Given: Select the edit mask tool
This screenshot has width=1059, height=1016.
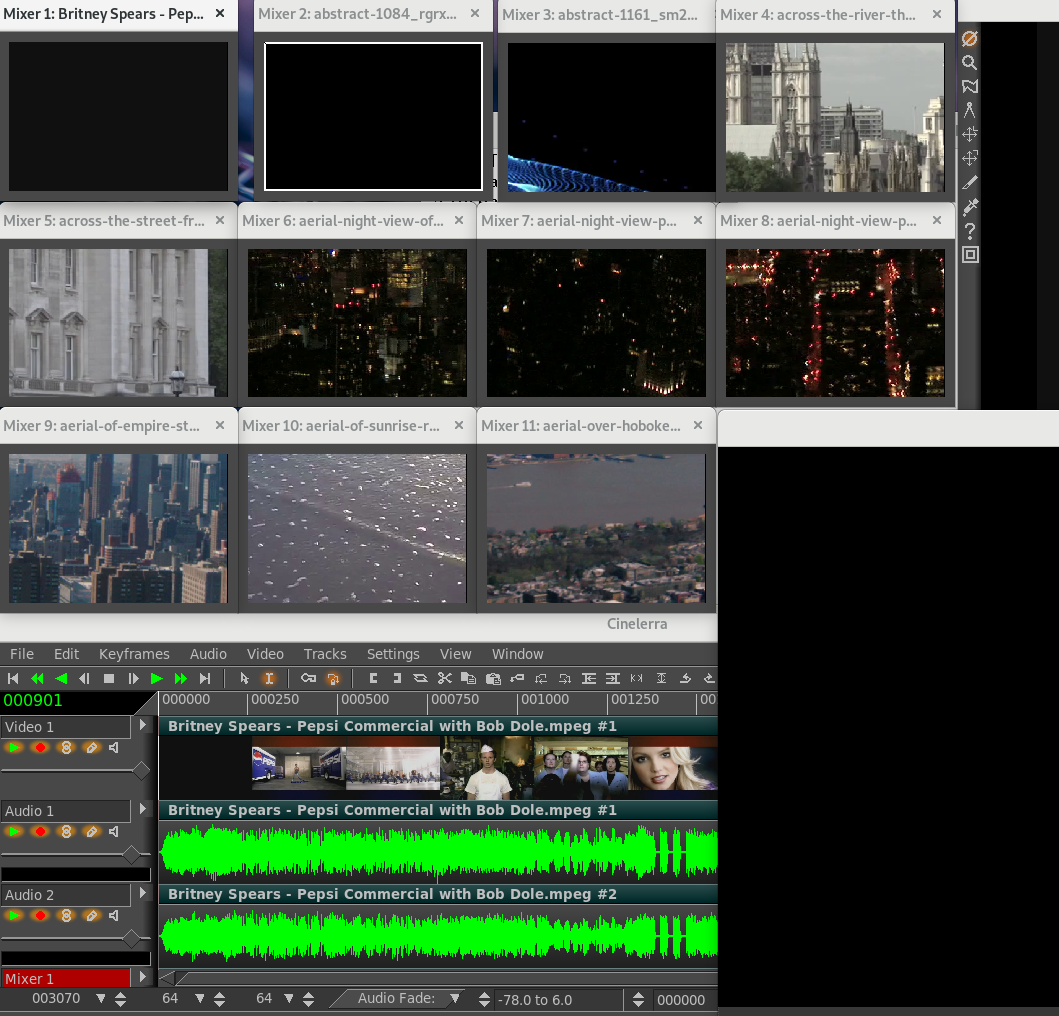Looking at the screenshot, I should tap(969, 86).
